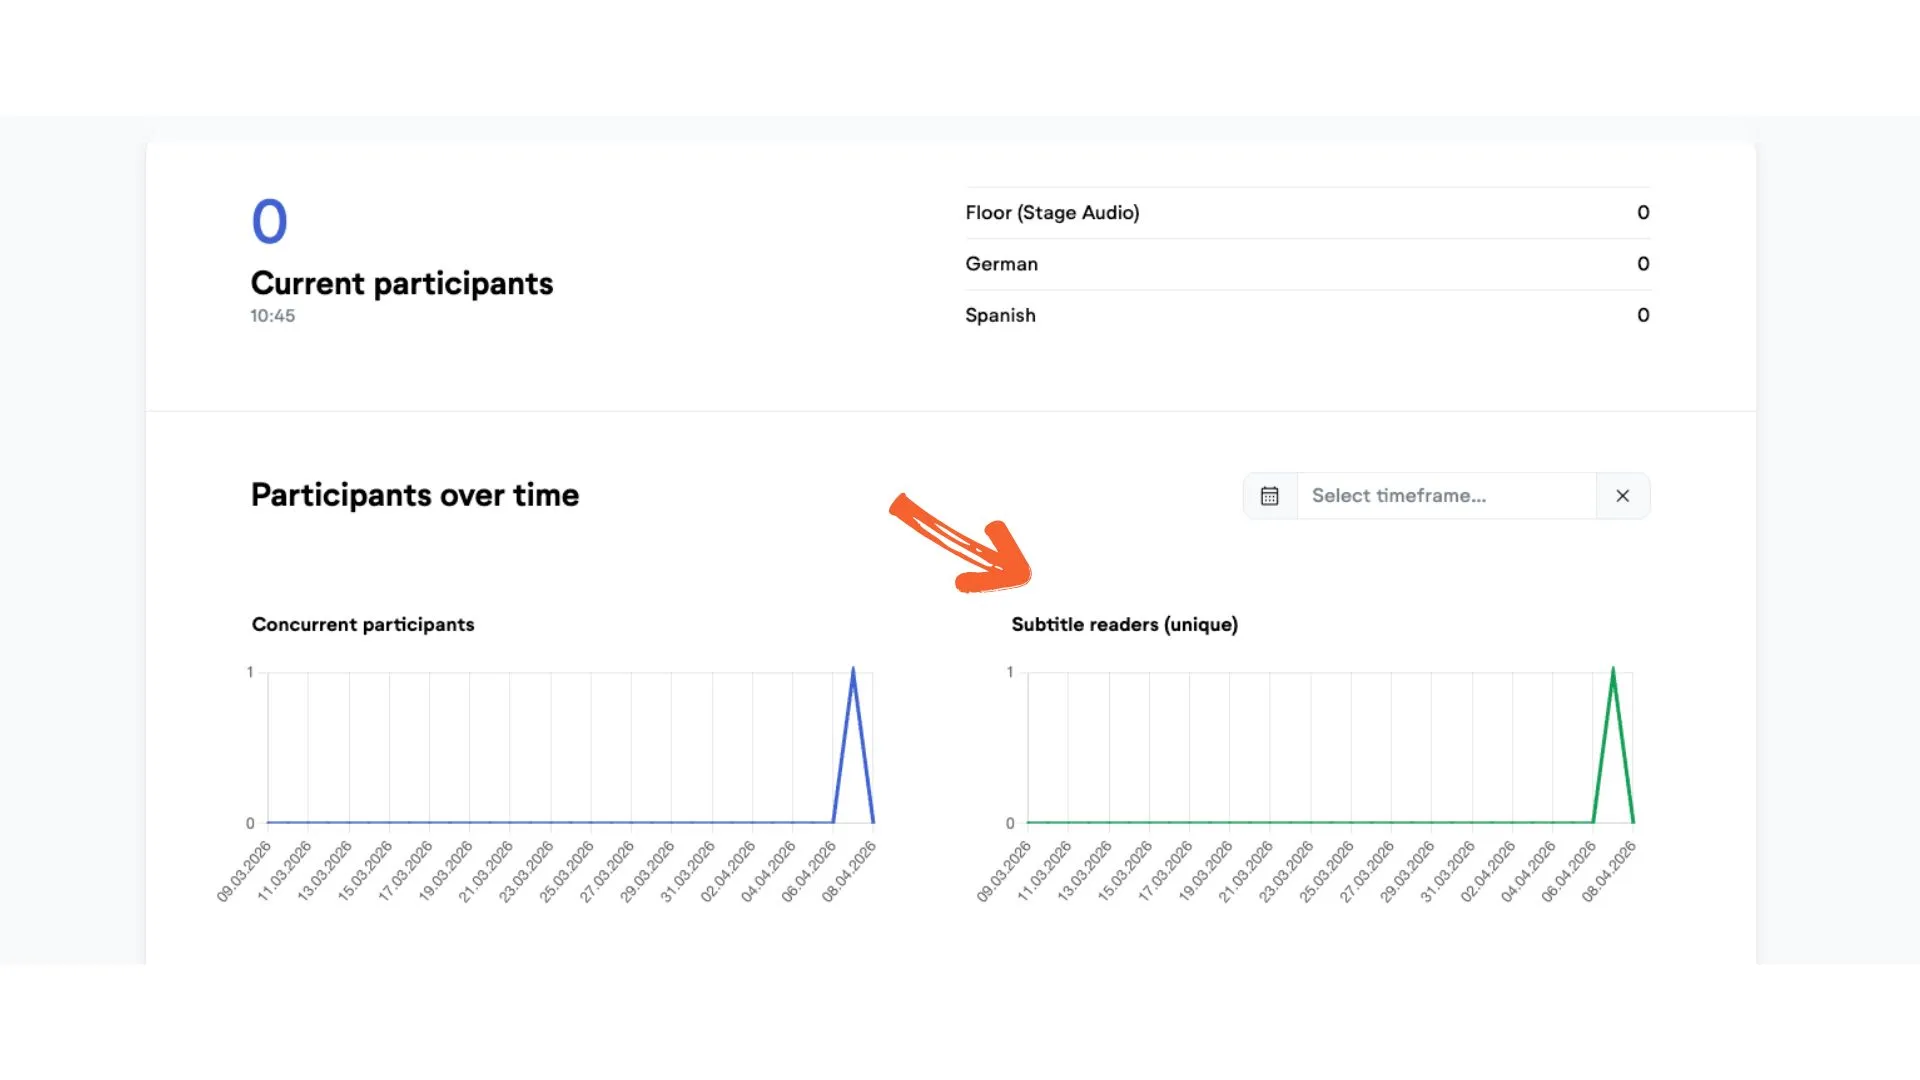Click the Concurrent participants chart title
The width and height of the screenshot is (1920, 1080).
click(x=363, y=624)
